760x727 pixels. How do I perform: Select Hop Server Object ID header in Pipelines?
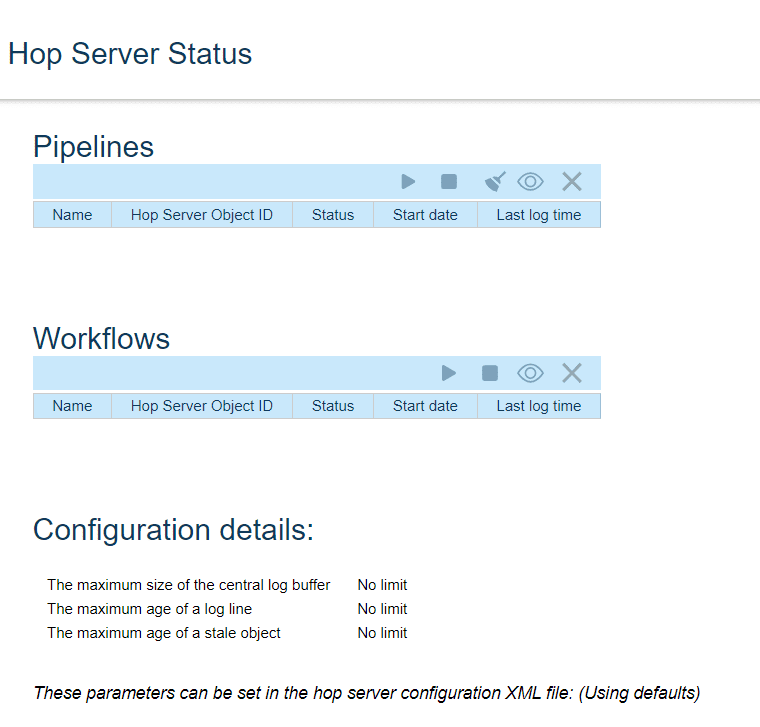point(201,215)
